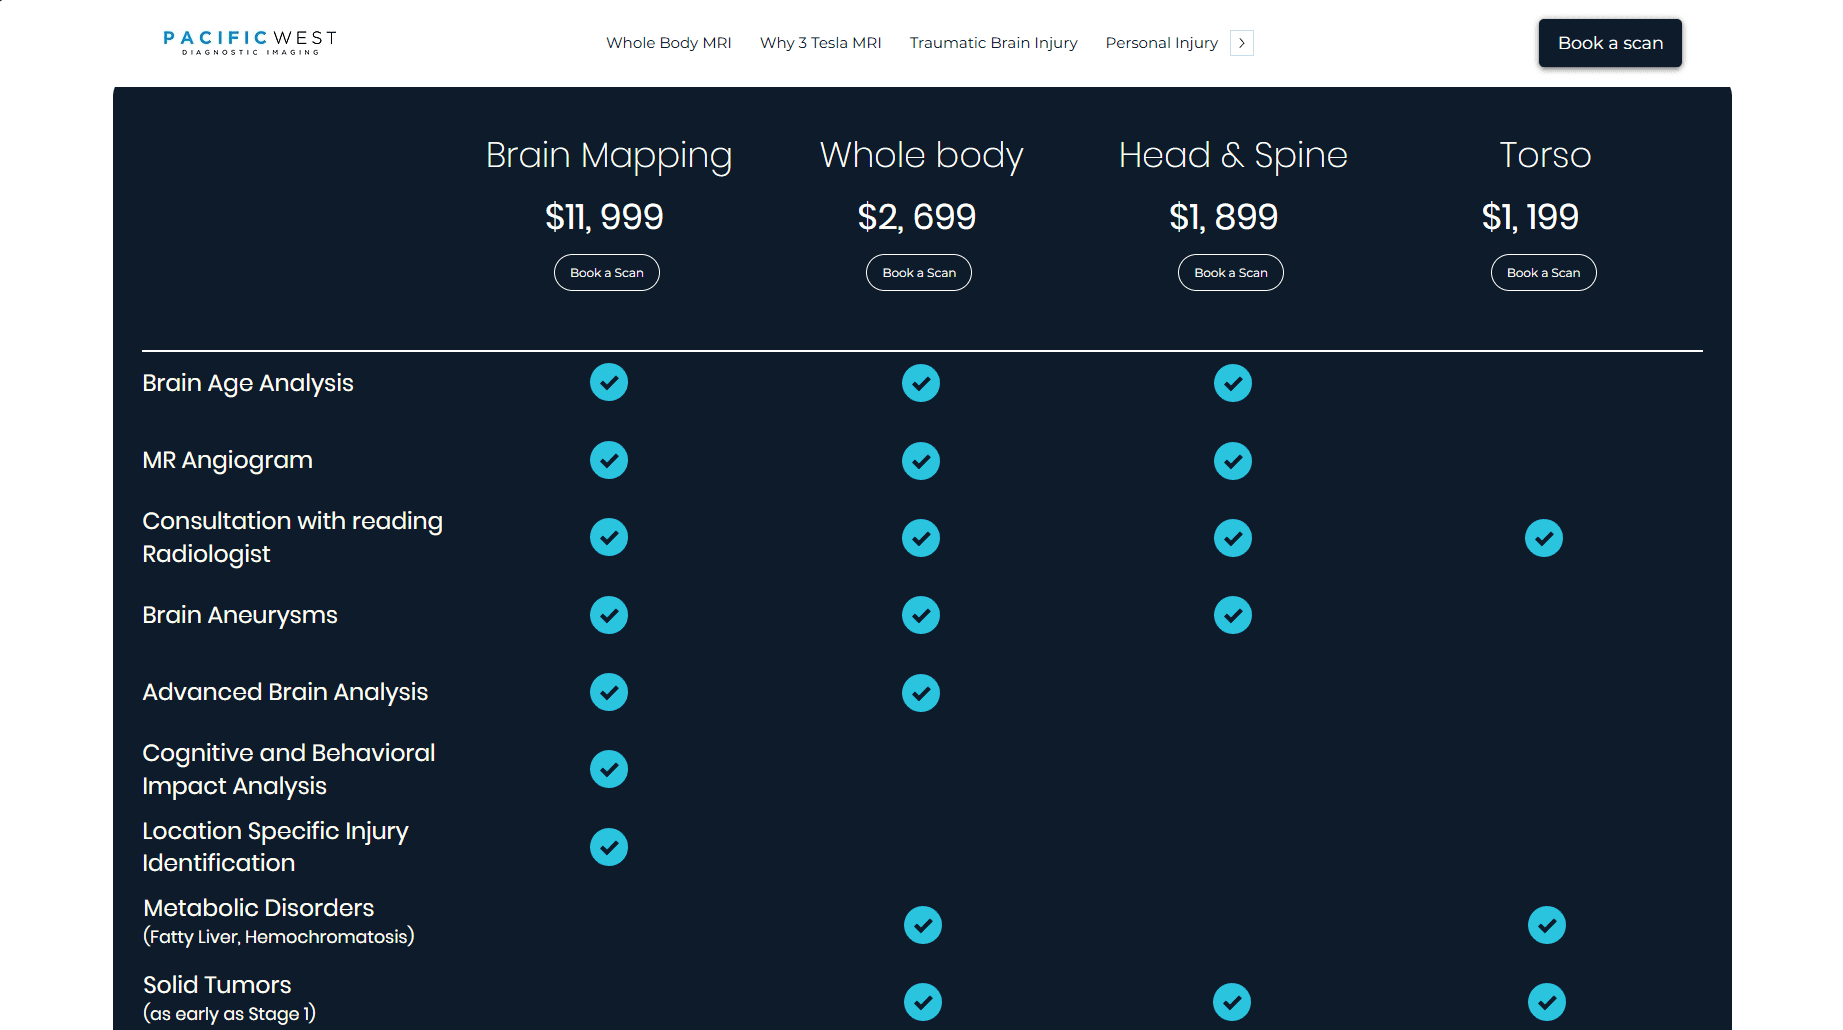The height and width of the screenshot is (1030, 1843).
Task: Book a Scan for Brain Mapping
Action: pyautogui.click(x=607, y=273)
